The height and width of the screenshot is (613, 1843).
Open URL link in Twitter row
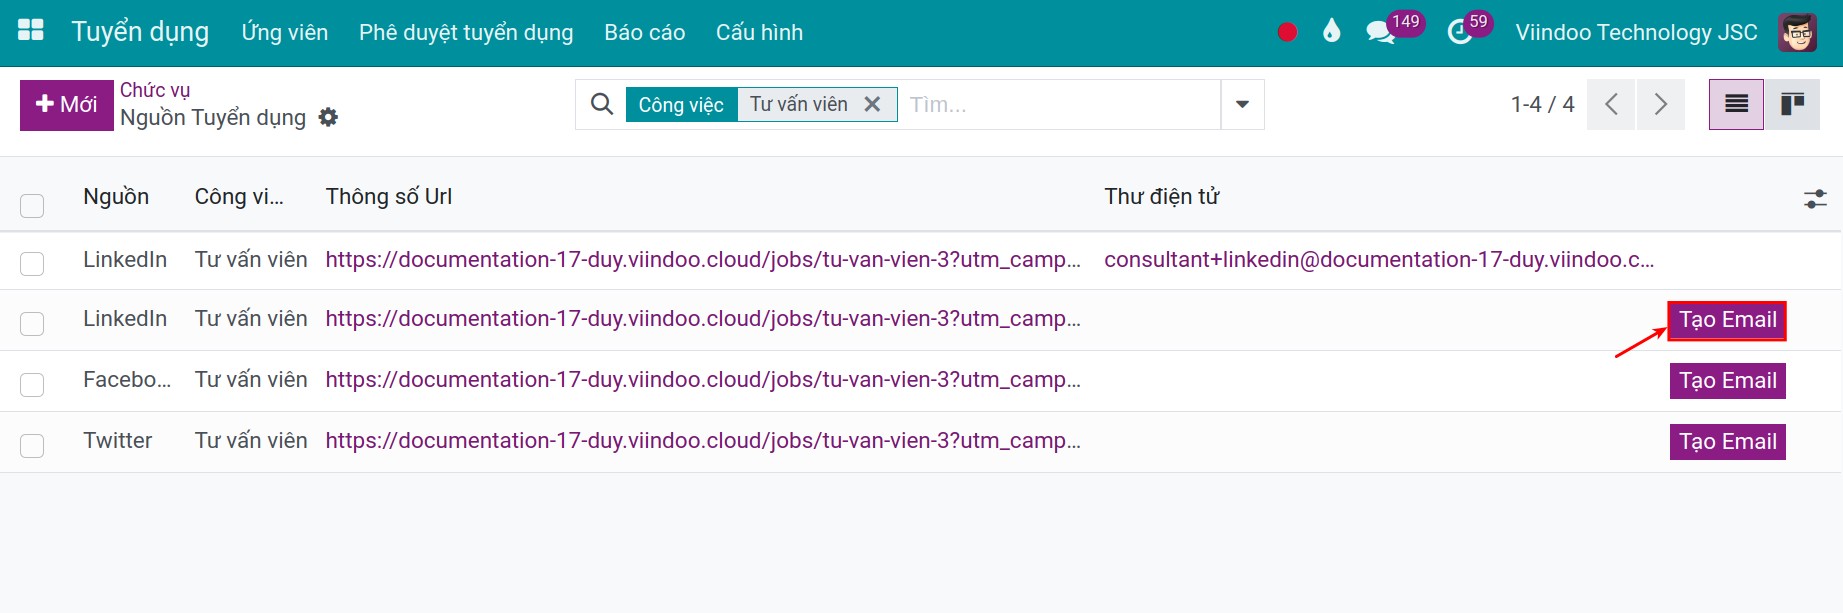tap(703, 441)
